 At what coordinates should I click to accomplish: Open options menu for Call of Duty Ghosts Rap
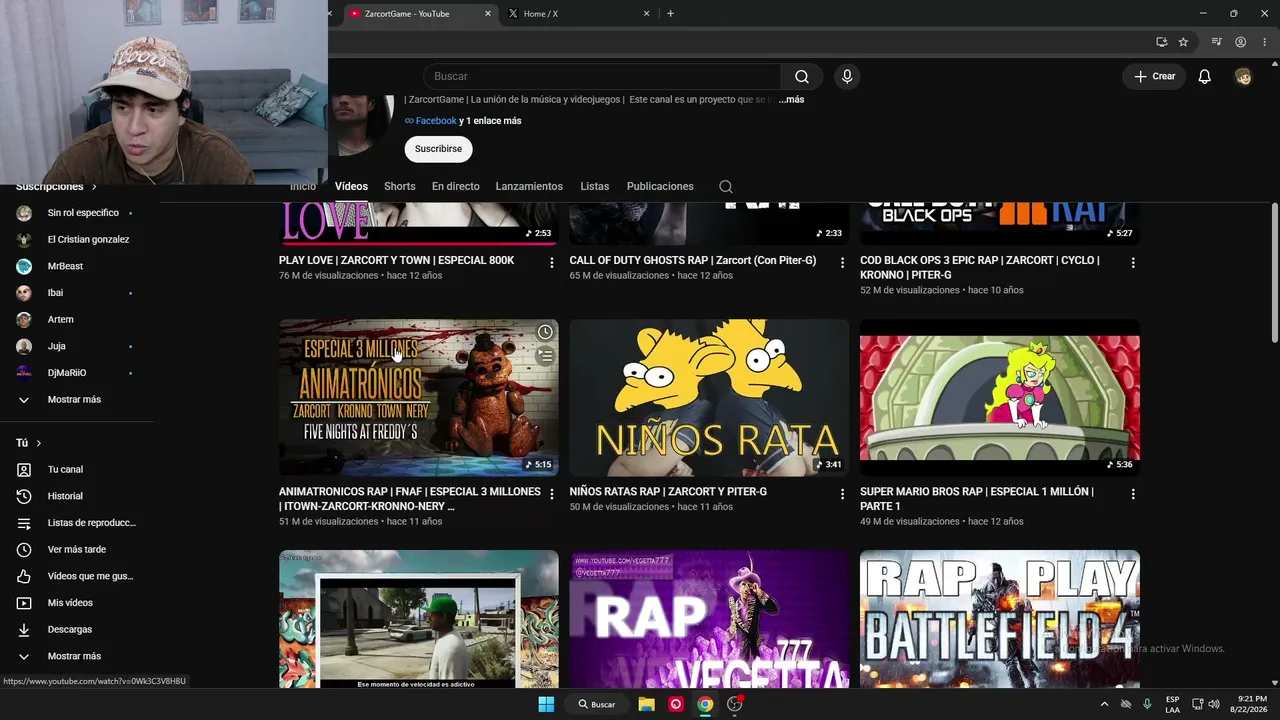tap(842, 263)
